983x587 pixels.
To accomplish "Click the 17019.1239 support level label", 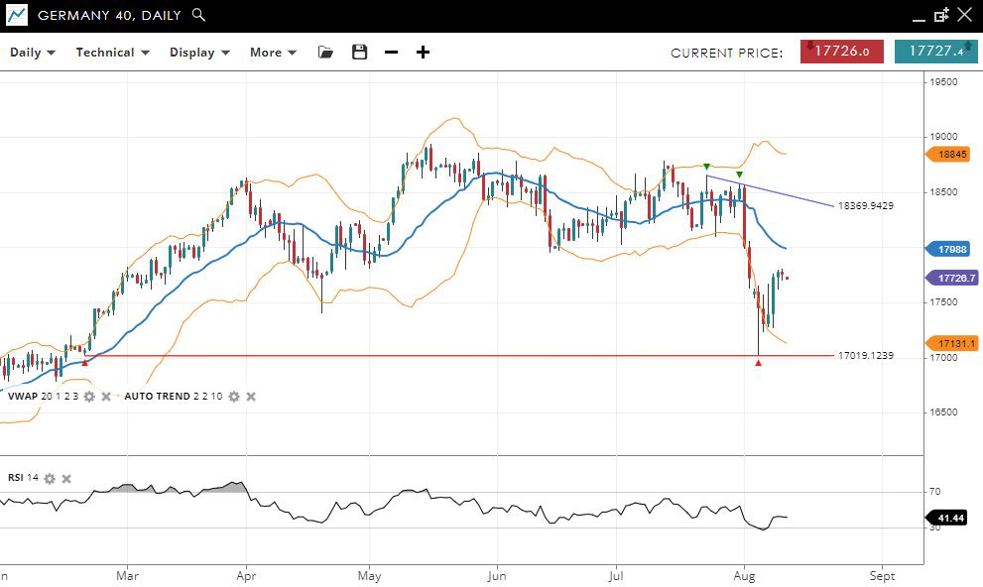I will [x=865, y=356].
